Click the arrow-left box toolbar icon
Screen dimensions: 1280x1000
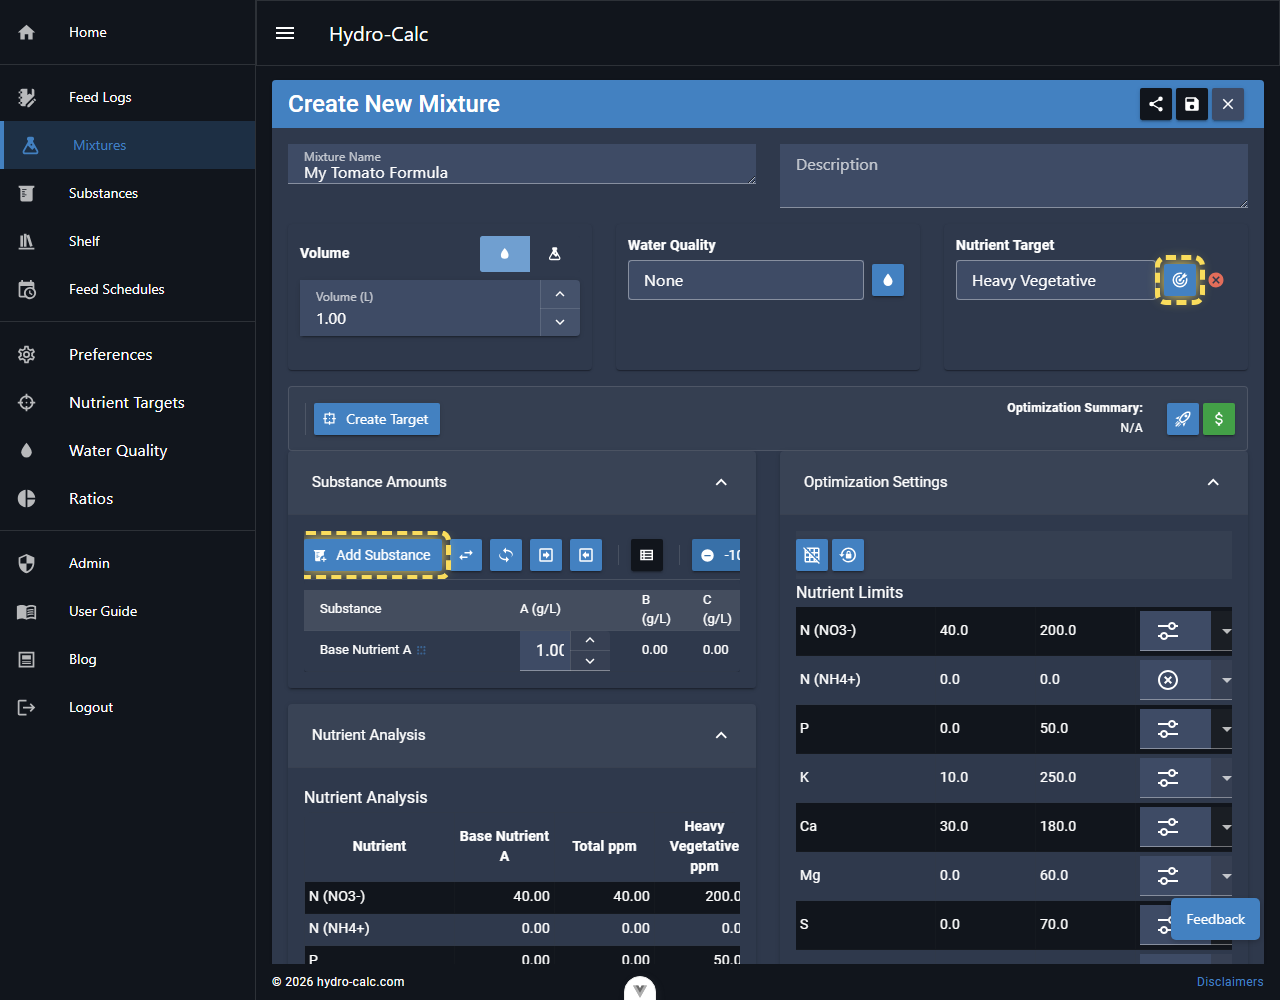click(x=586, y=555)
